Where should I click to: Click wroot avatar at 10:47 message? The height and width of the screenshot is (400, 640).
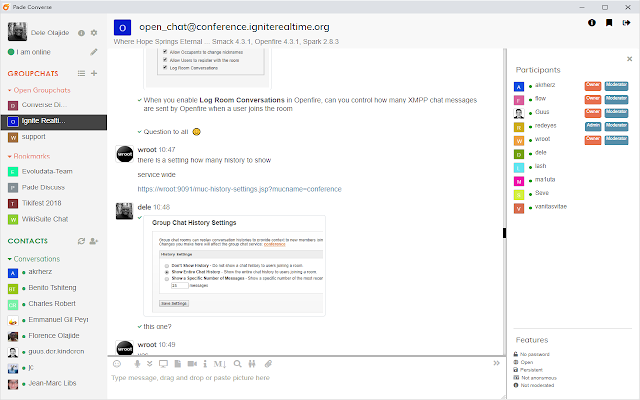pos(125,154)
